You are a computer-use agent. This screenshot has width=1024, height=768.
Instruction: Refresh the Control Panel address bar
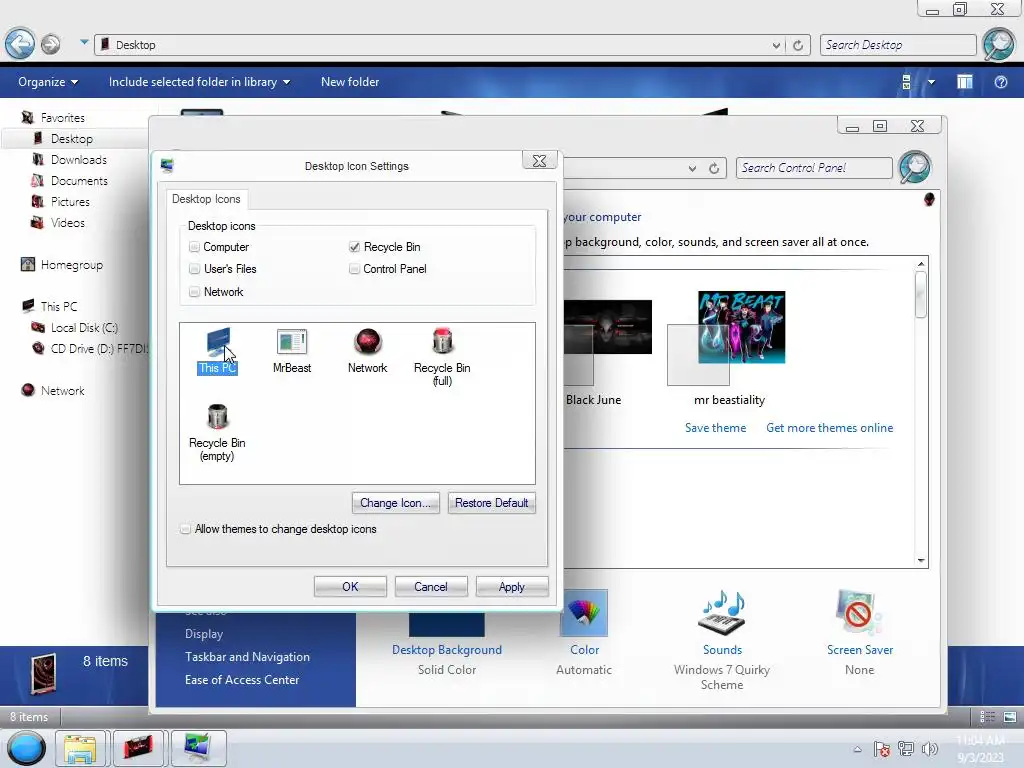[714, 168]
